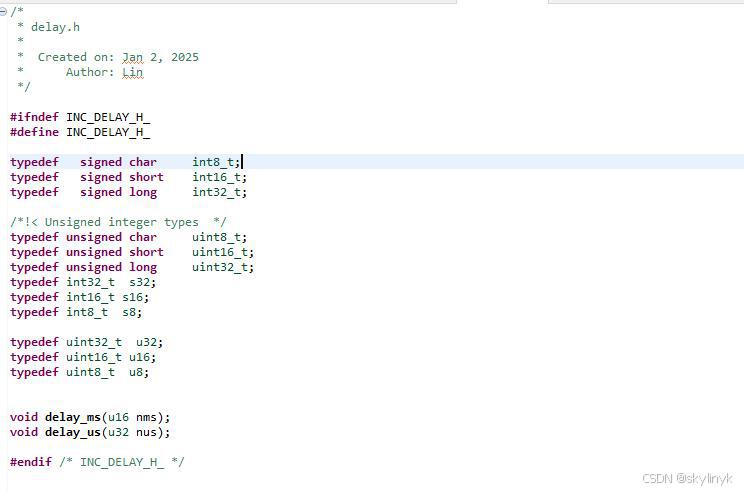Click the 's8;' typedef alias

point(132,313)
